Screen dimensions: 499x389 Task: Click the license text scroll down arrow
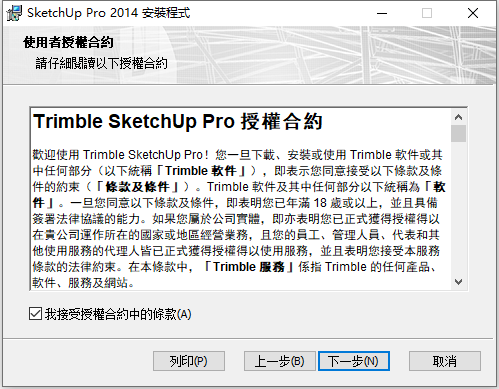(x=459, y=282)
